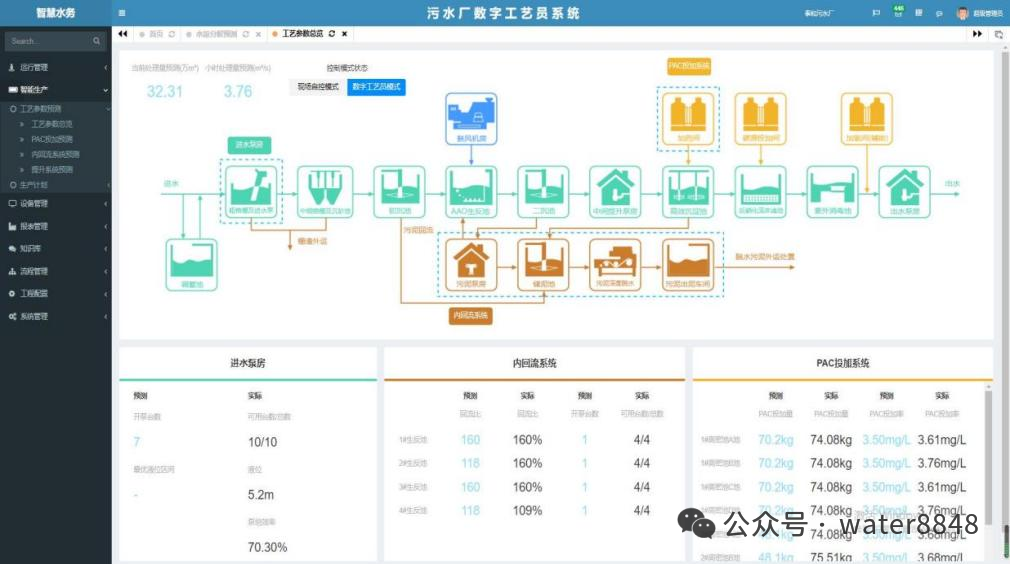This screenshot has height=564, width=1010.
Task: Expand the 生产计划 submenu
Action: [x=56, y=185]
